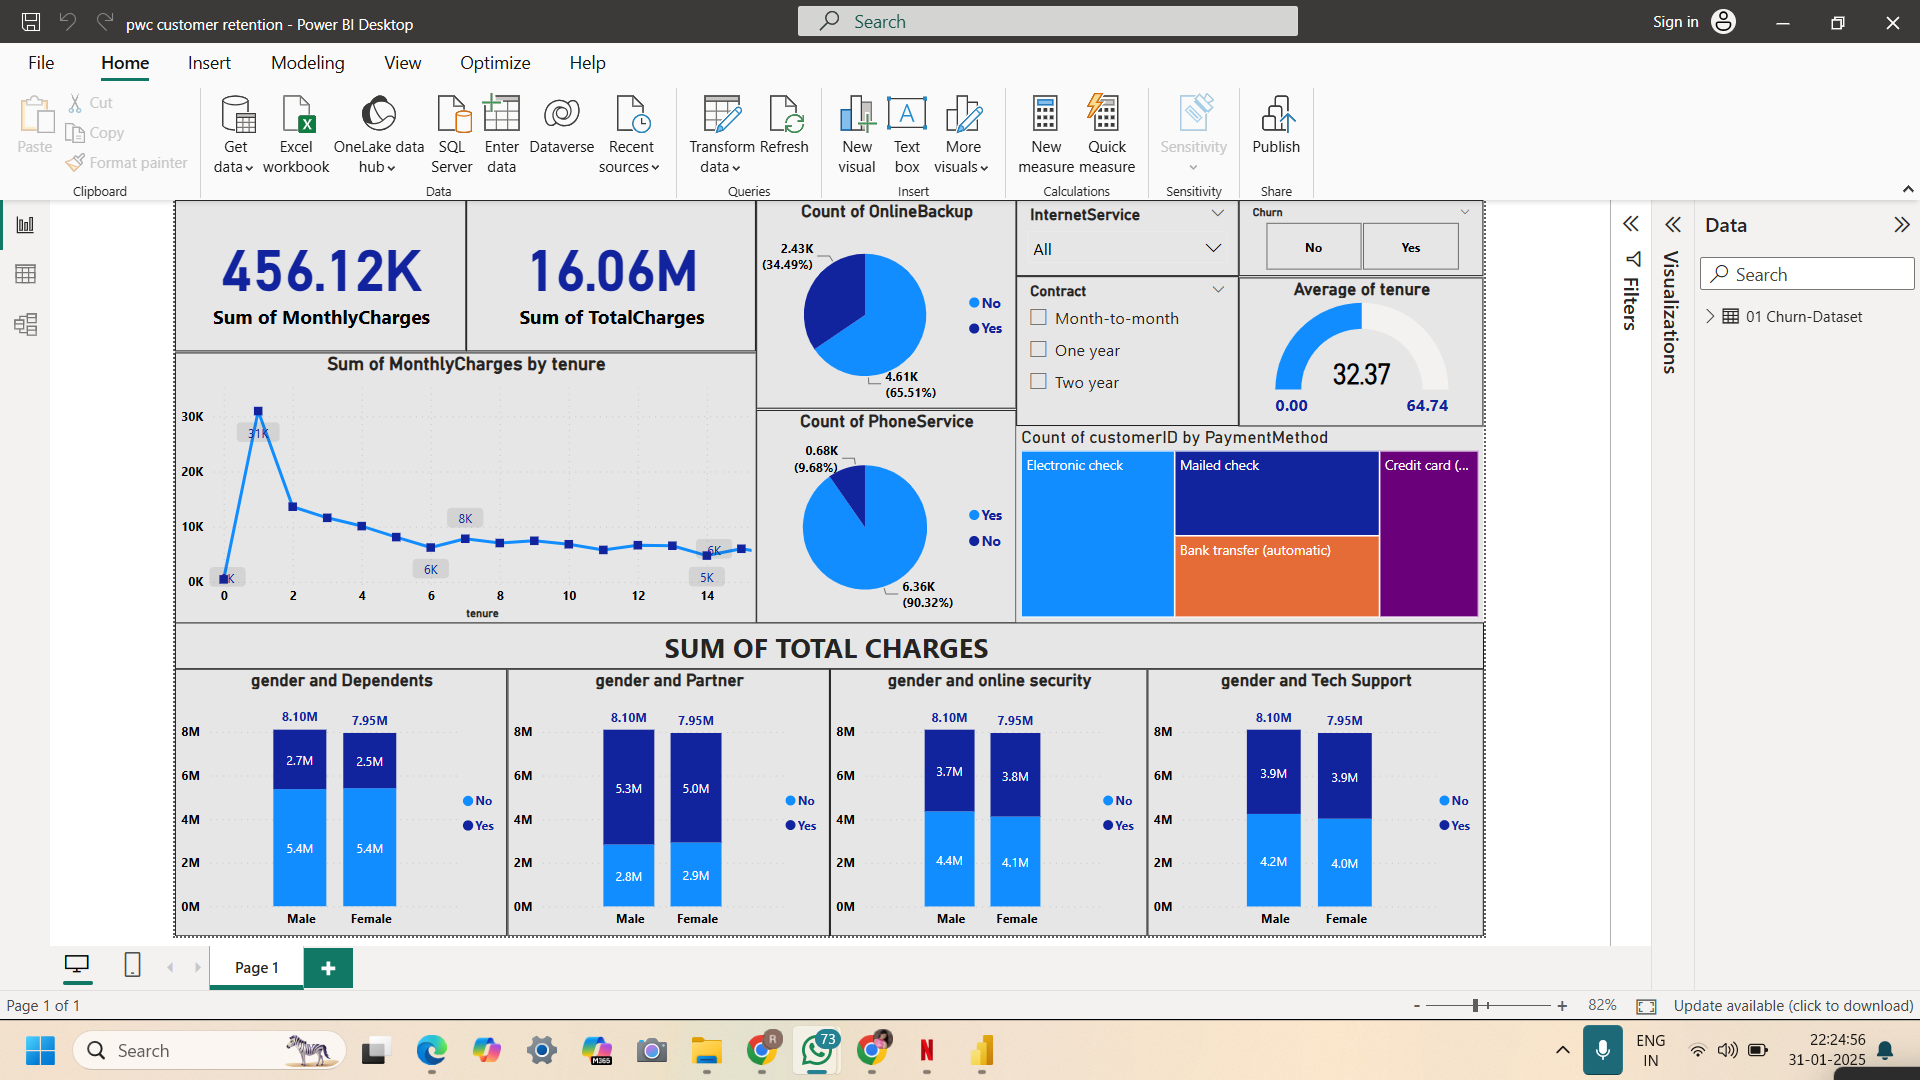
Task: Adjust the zoom slider handle
Action: (x=1476, y=1006)
